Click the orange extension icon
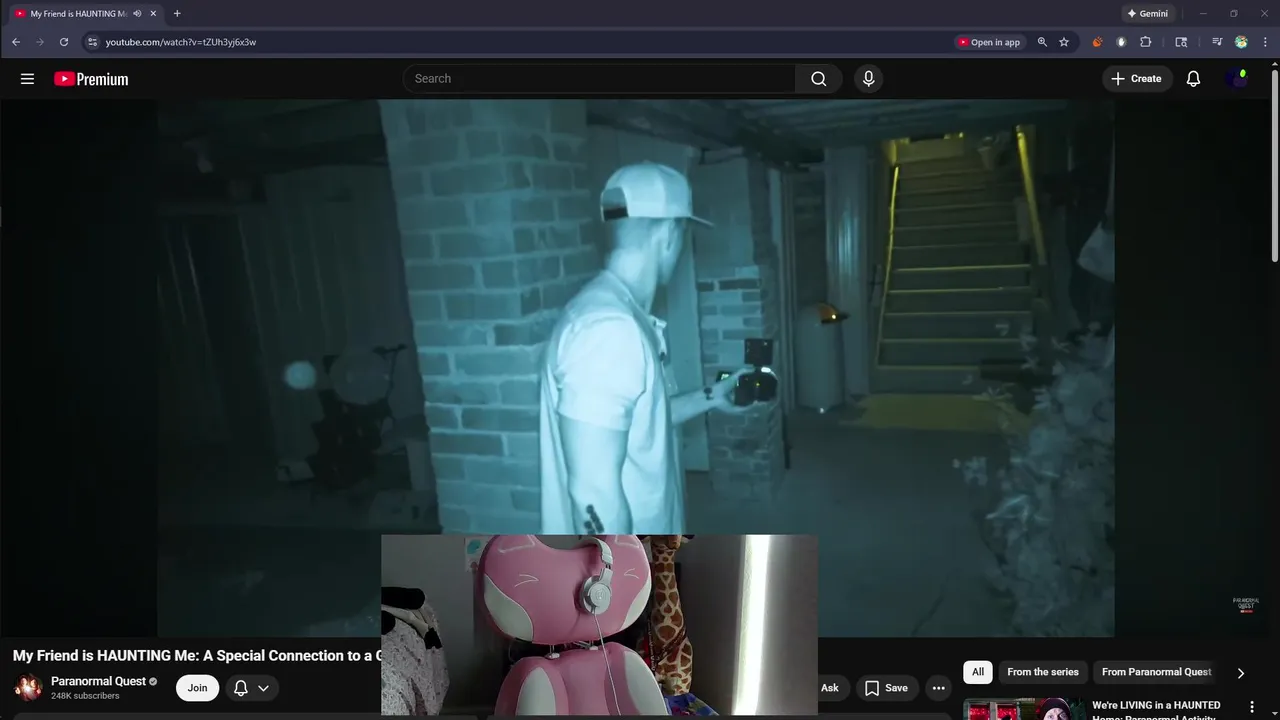The width and height of the screenshot is (1280, 720). 1097,42
